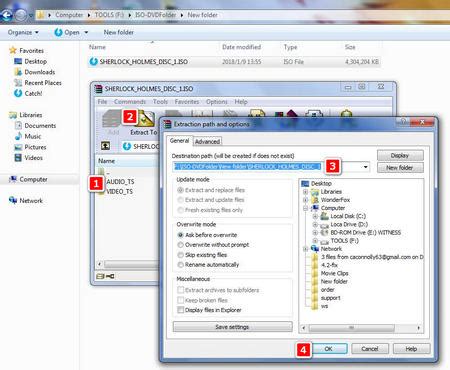Expand TOOLS (F:) in extraction tree

tap(315, 241)
